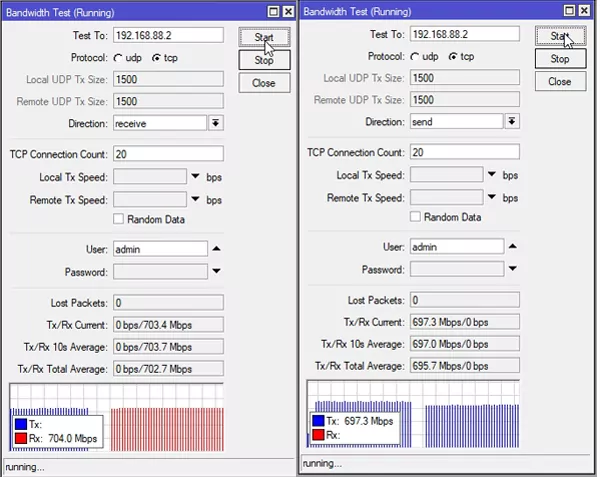Click Close button in right window
The image size is (600, 477).
559,81
